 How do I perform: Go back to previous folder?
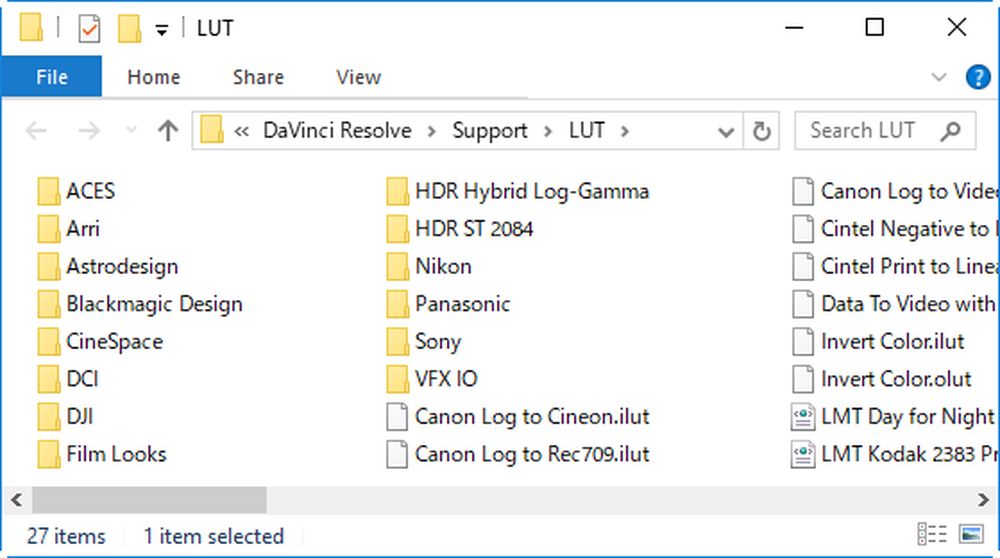36,131
